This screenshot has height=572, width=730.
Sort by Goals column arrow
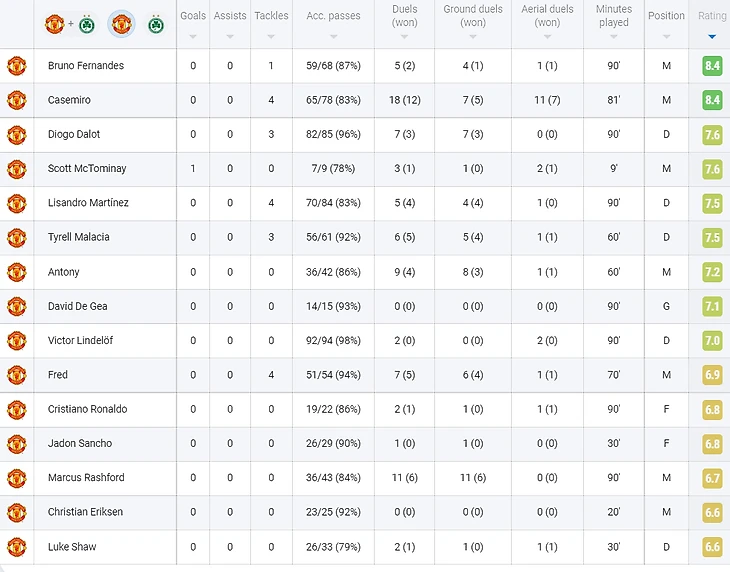pyautogui.click(x=193, y=37)
